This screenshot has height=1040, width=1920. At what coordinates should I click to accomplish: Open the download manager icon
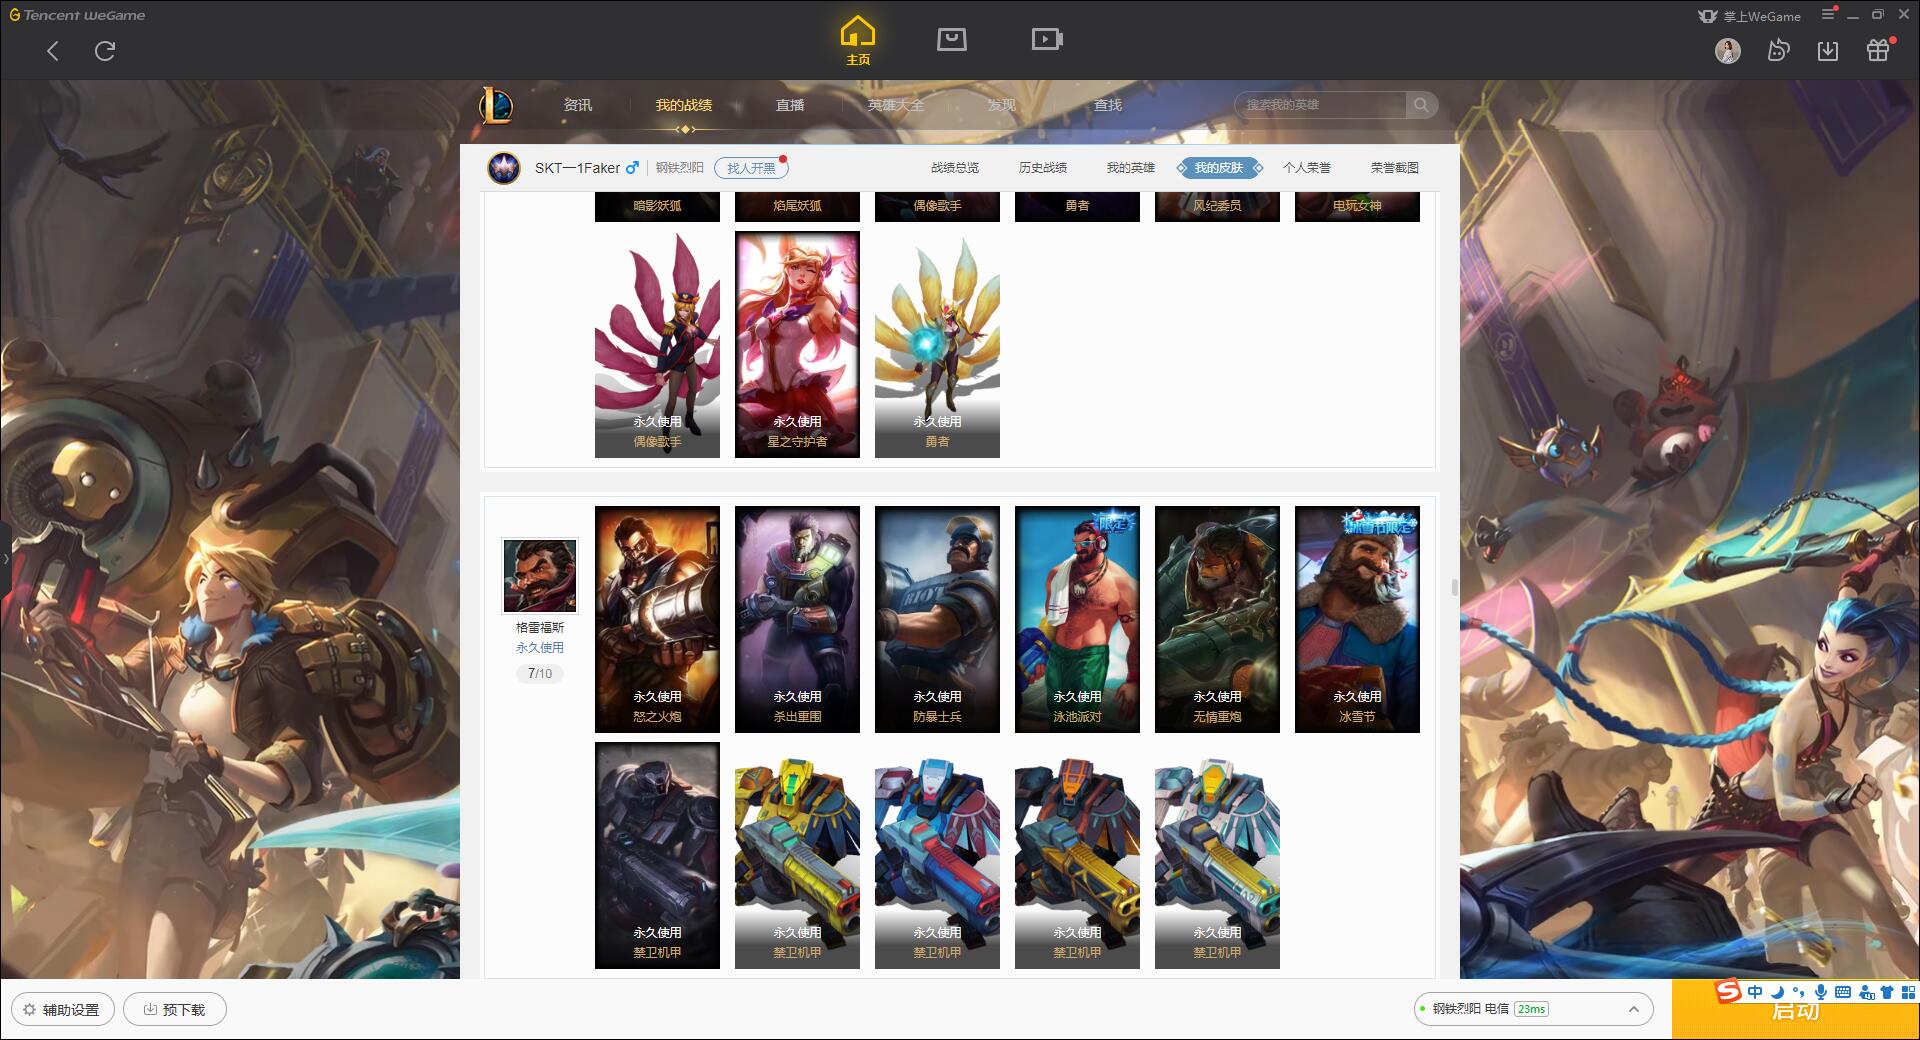(x=1828, y=51)
